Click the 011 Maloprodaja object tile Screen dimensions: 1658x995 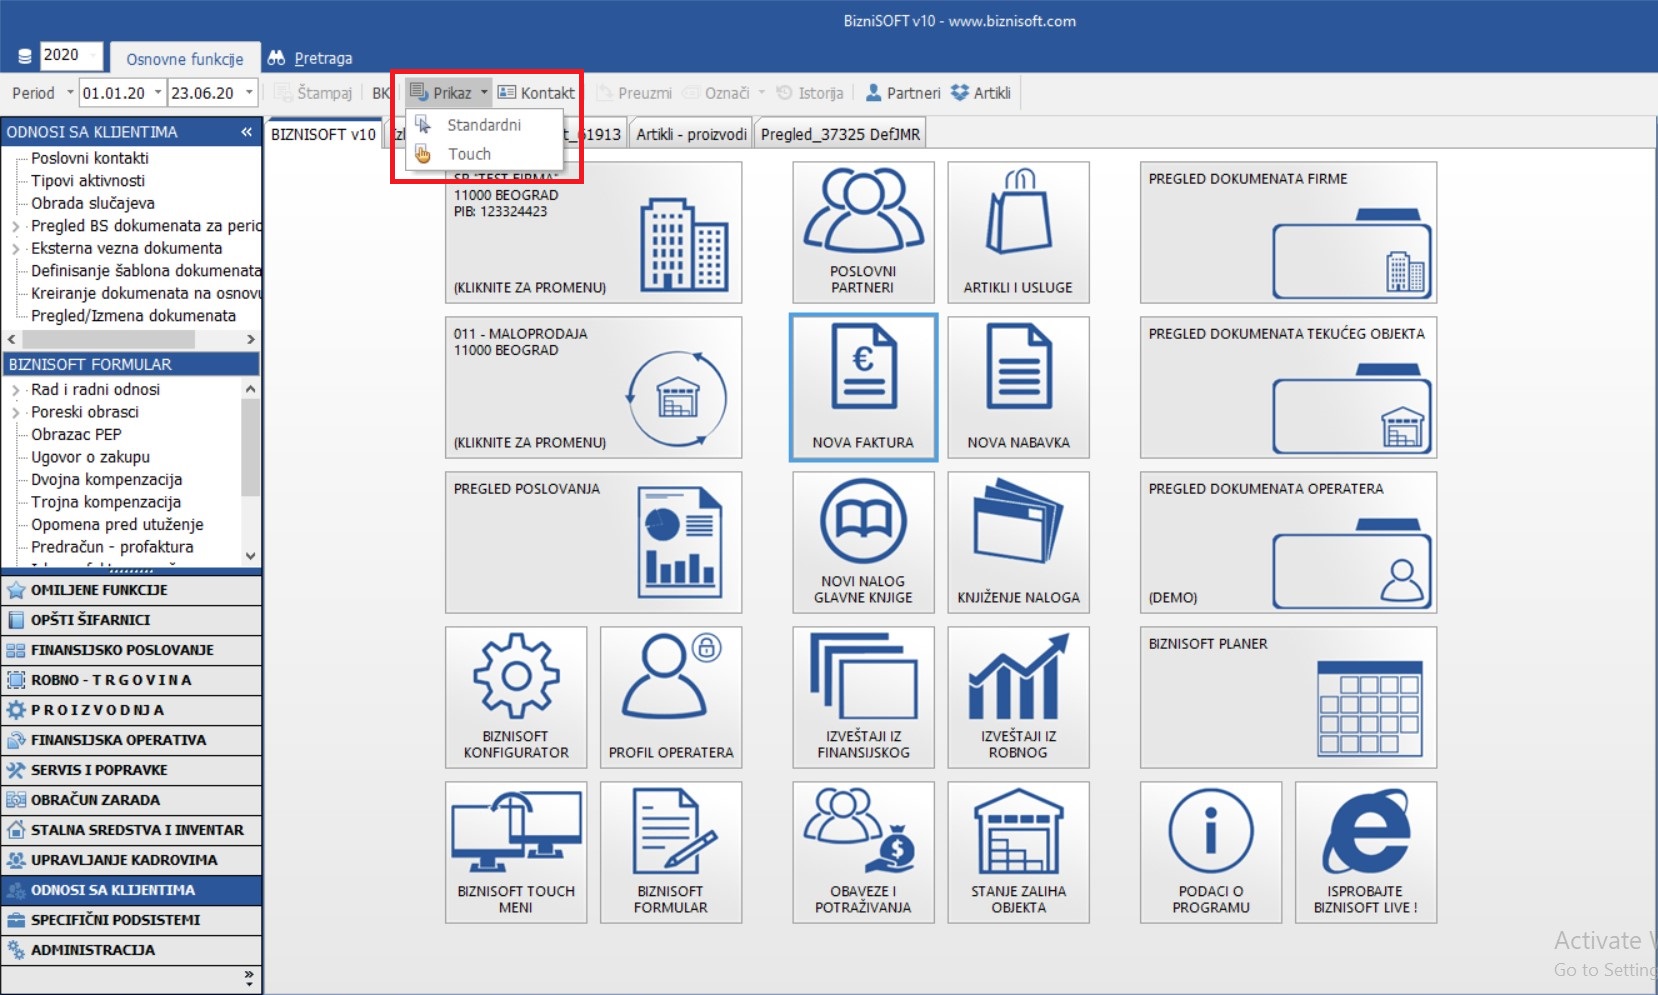[594, 387]
